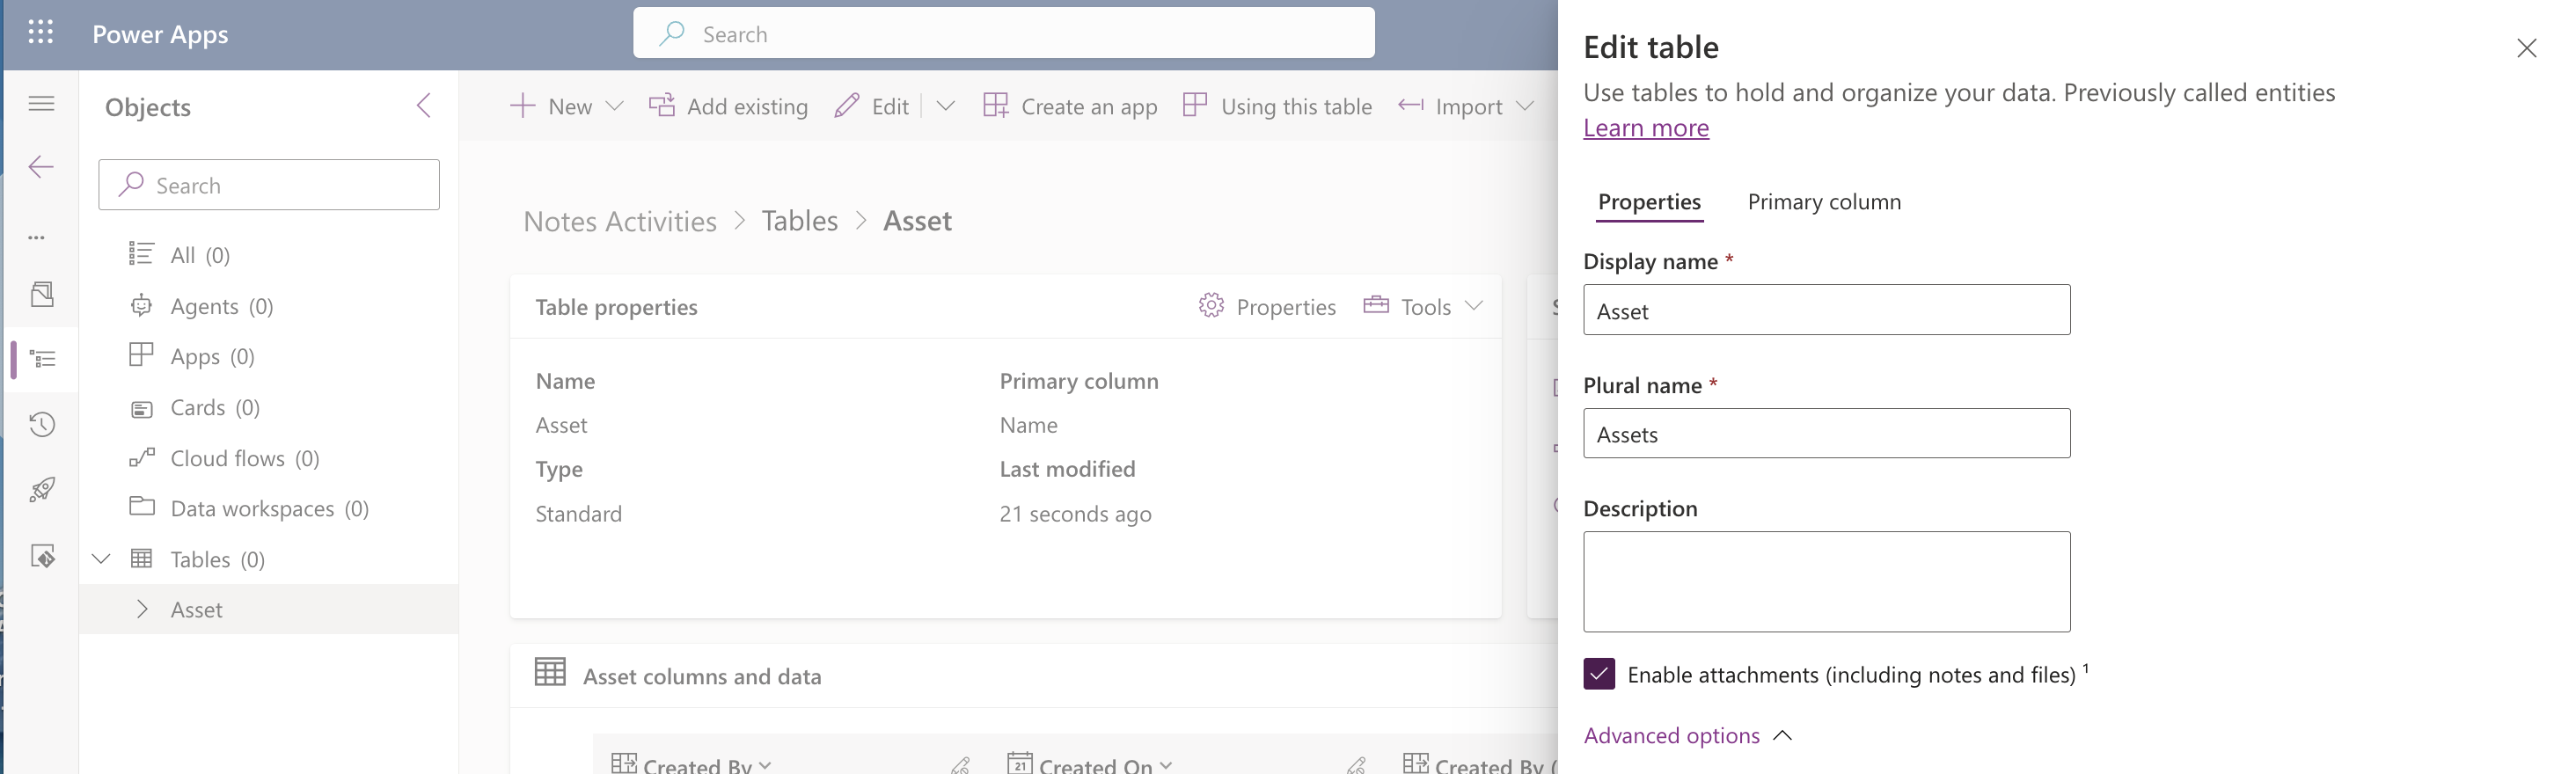Image resolution: width=2576 pixels, height=774 pixels.
Task: Click Create an app in the command bar
Action: [1070, 106]
